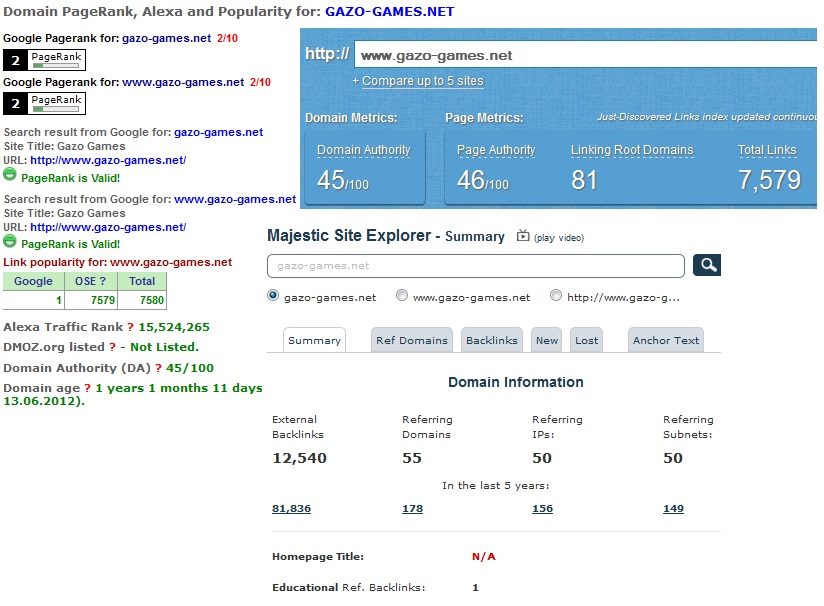Click red question mark beside Domain Authority (DA)
Image resolution: width=824 pixels, height=606 pixels.
click(158, 368)
